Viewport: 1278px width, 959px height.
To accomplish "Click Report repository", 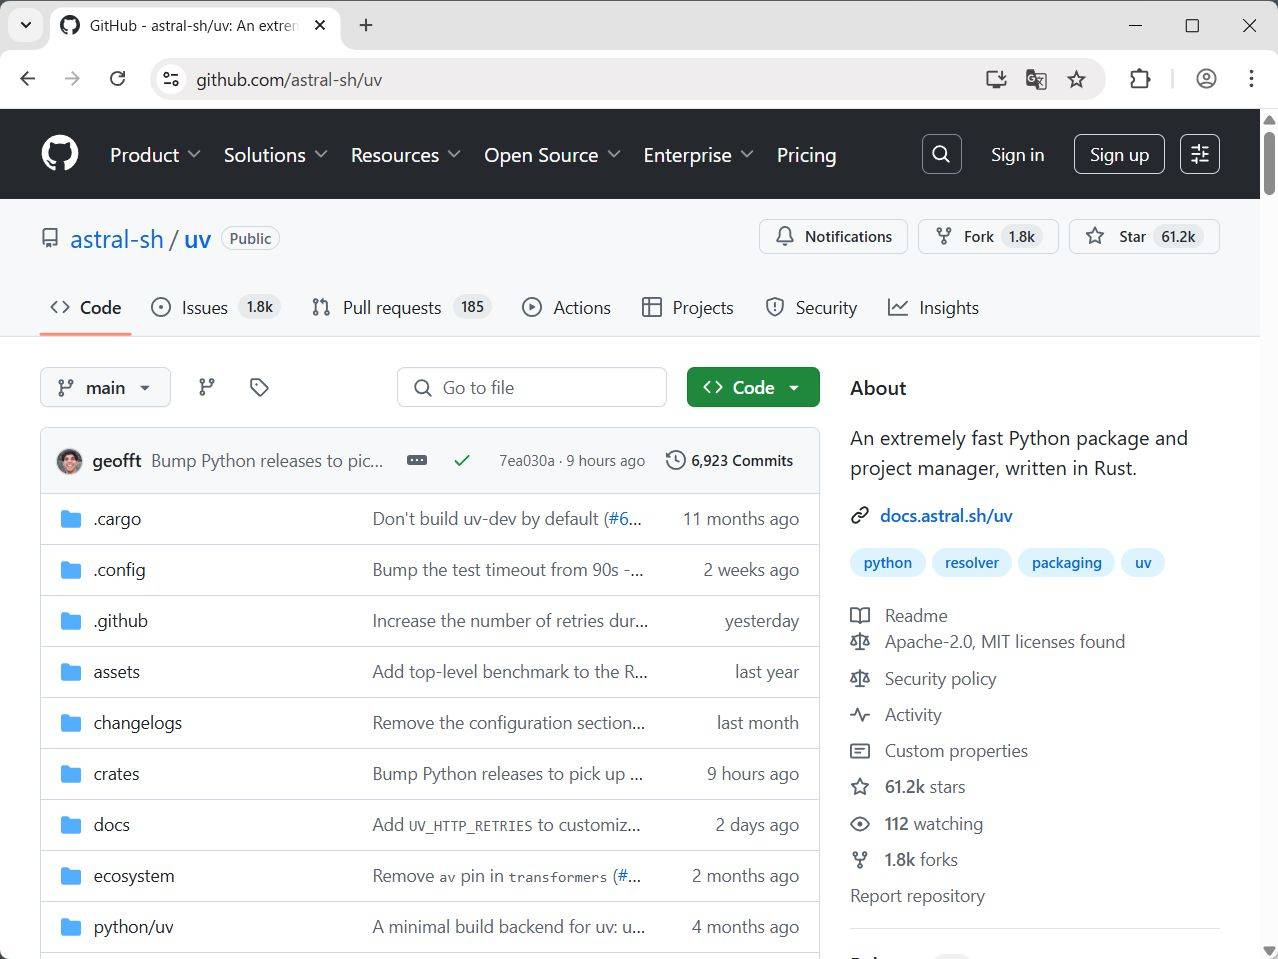I will (x=917, y=895).
